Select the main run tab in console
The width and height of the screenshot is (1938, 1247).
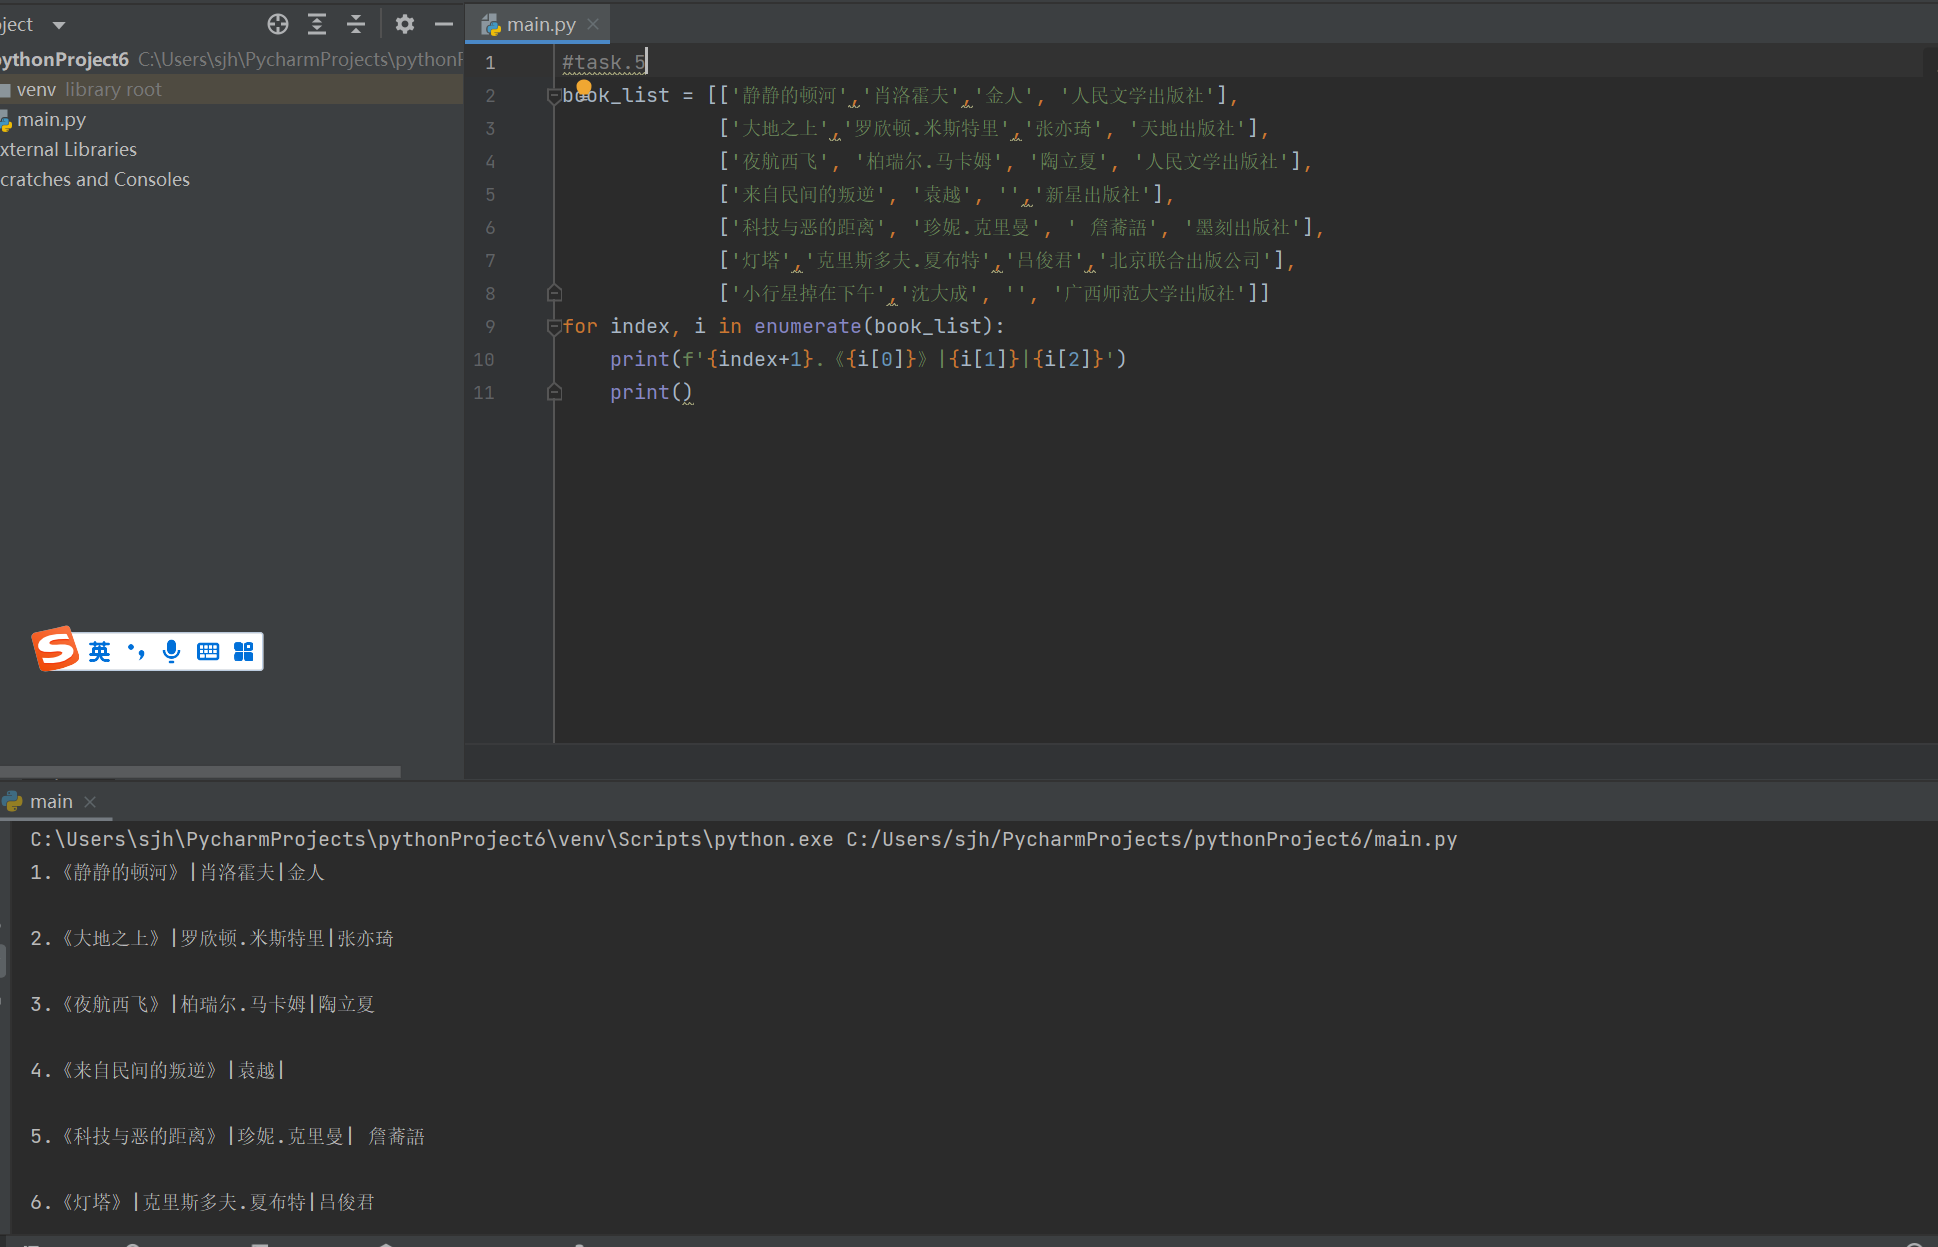coord(51,802)
